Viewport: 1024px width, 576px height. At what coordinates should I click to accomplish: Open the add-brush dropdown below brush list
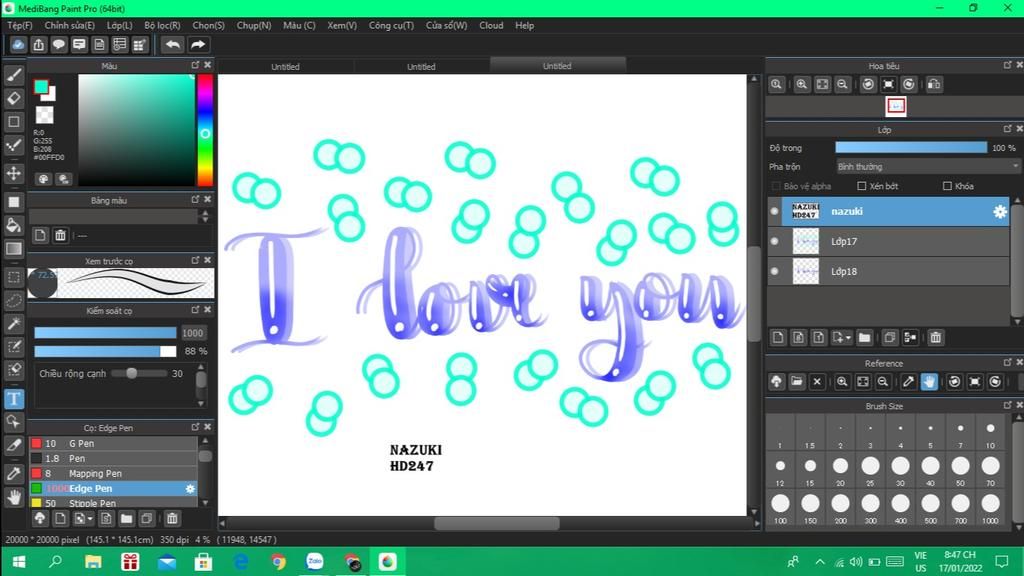coord(83,519)
